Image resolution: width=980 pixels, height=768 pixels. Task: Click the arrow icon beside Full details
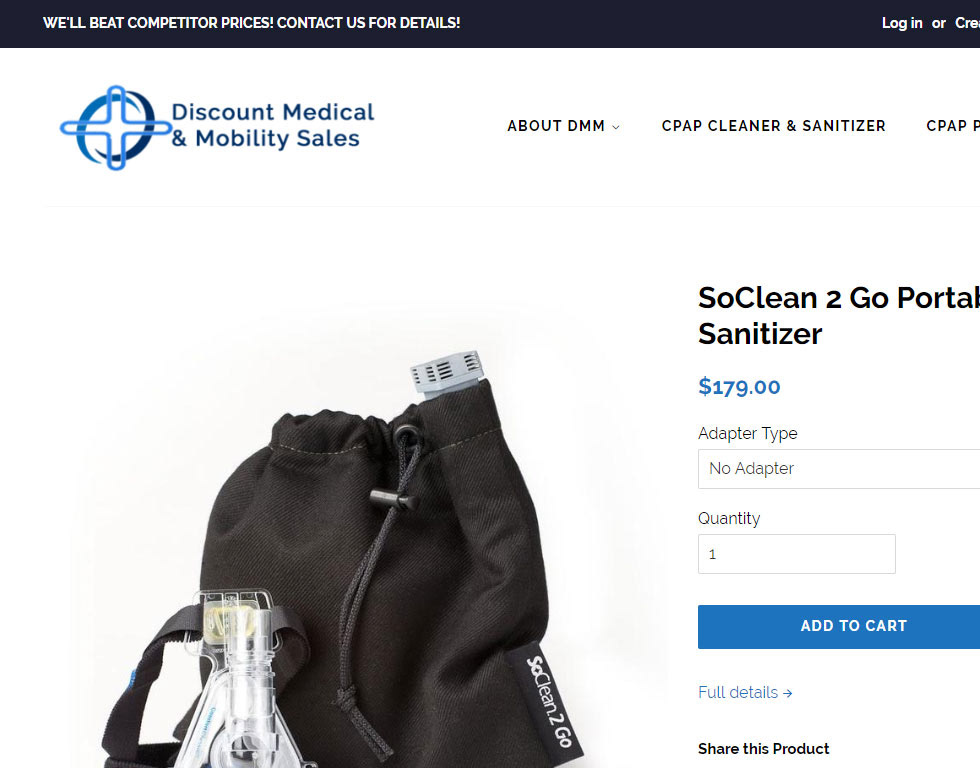(788, 693)
